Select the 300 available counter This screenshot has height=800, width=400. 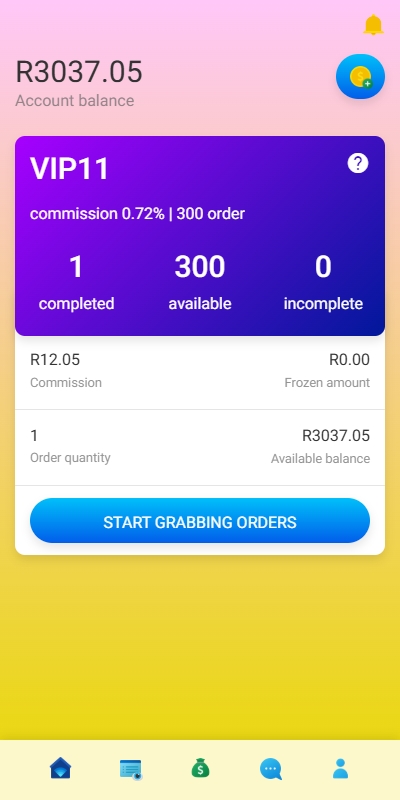click(200, 282)
